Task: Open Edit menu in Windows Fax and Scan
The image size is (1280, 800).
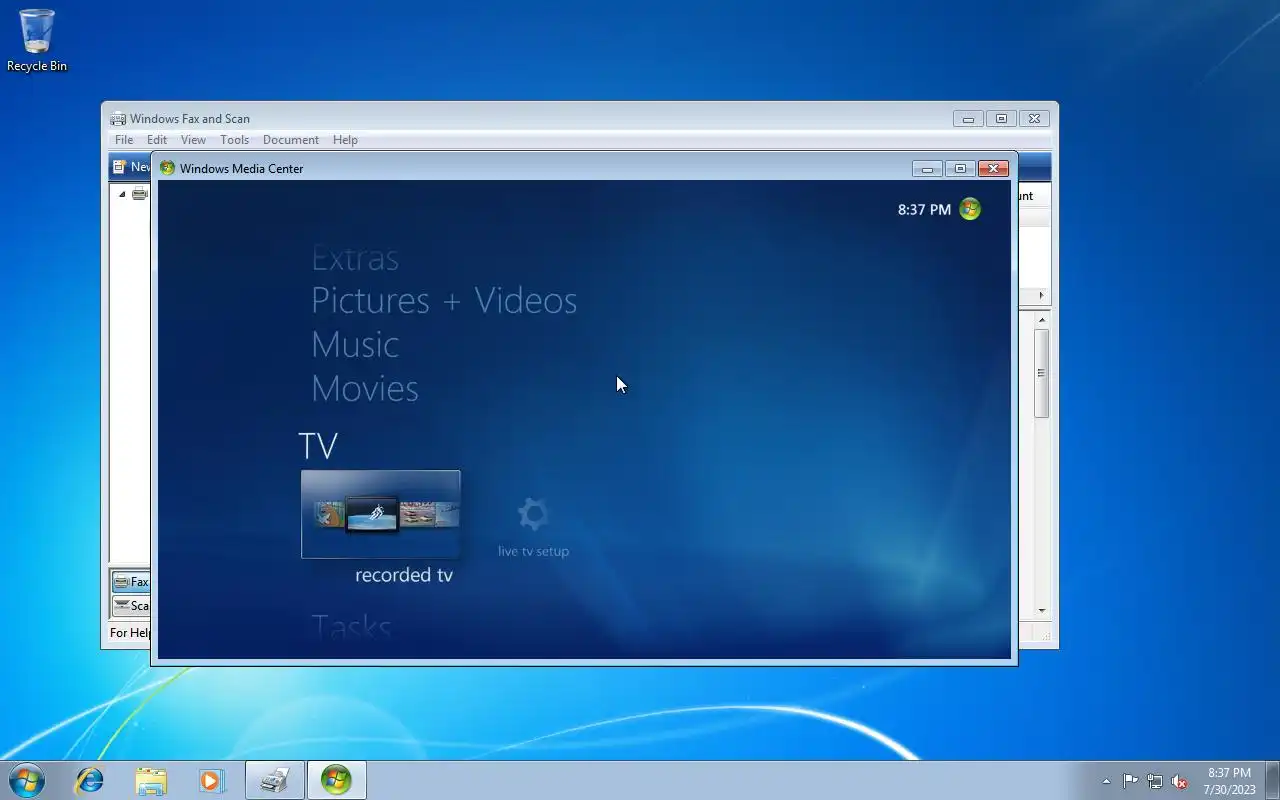Action: pyautogui.click(x=157, y=140)
